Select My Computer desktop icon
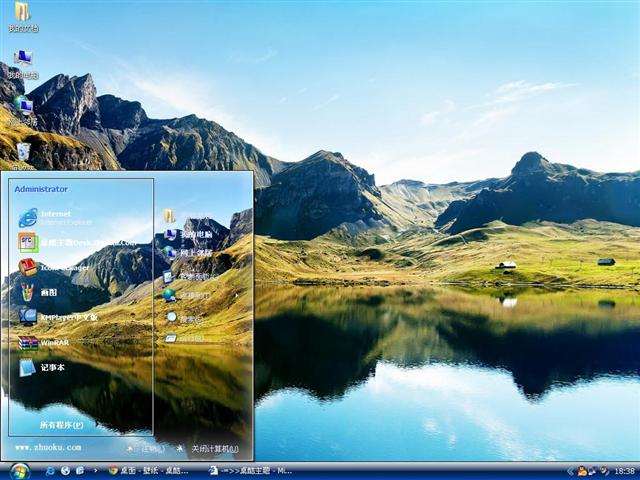Screen dimensions: 640x480 tap(23, 64)
